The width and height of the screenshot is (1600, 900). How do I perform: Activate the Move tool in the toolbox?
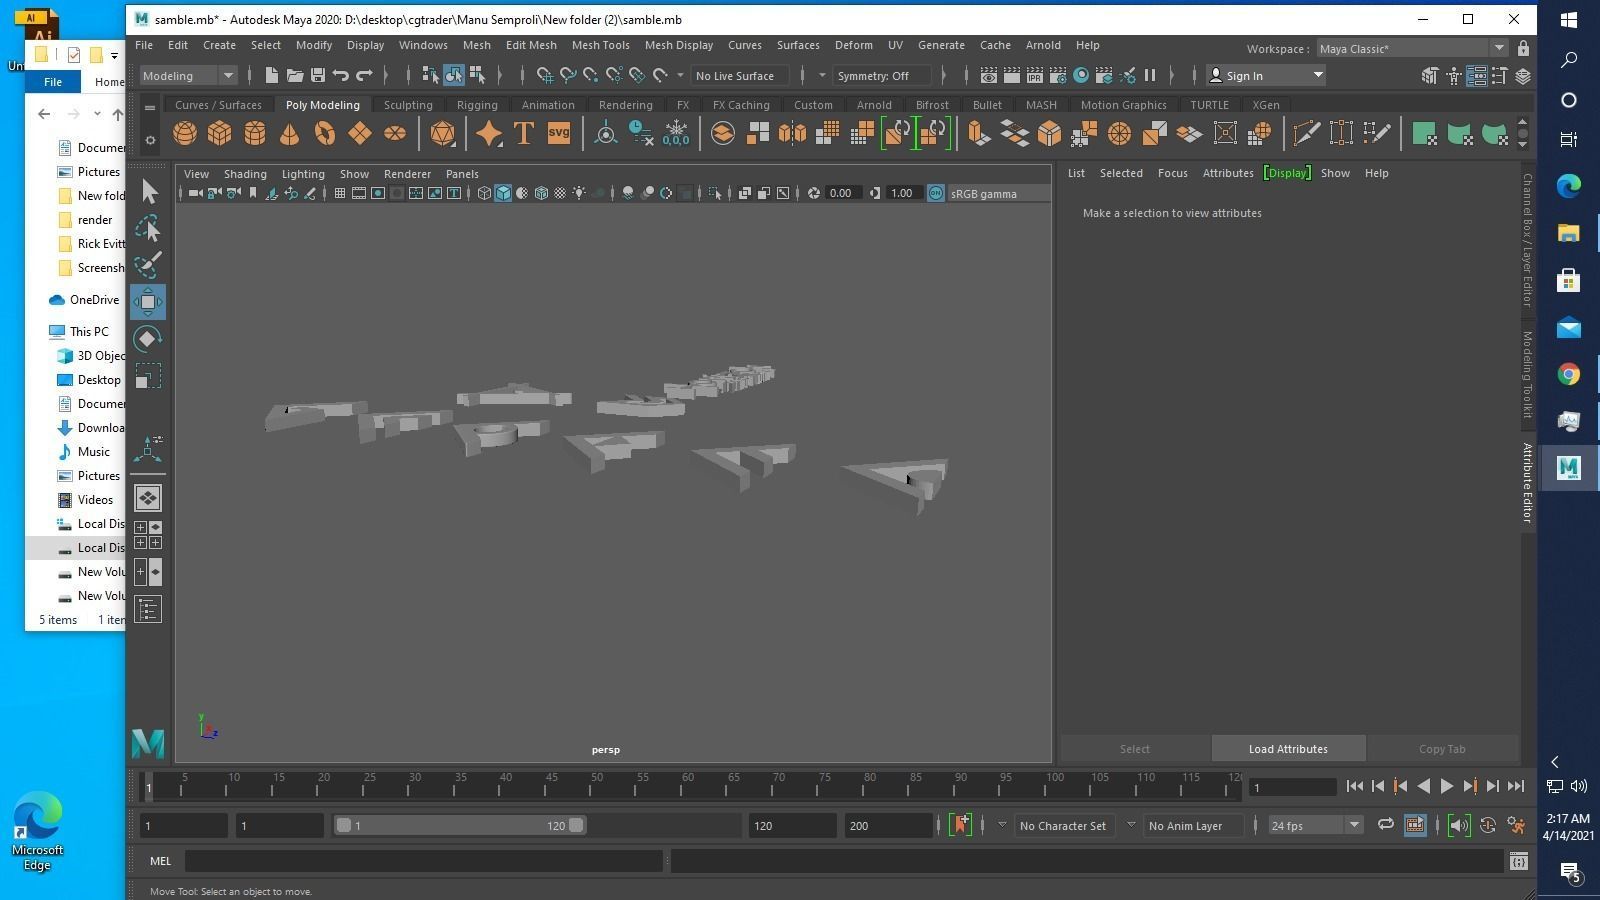(x=148, y=302)
